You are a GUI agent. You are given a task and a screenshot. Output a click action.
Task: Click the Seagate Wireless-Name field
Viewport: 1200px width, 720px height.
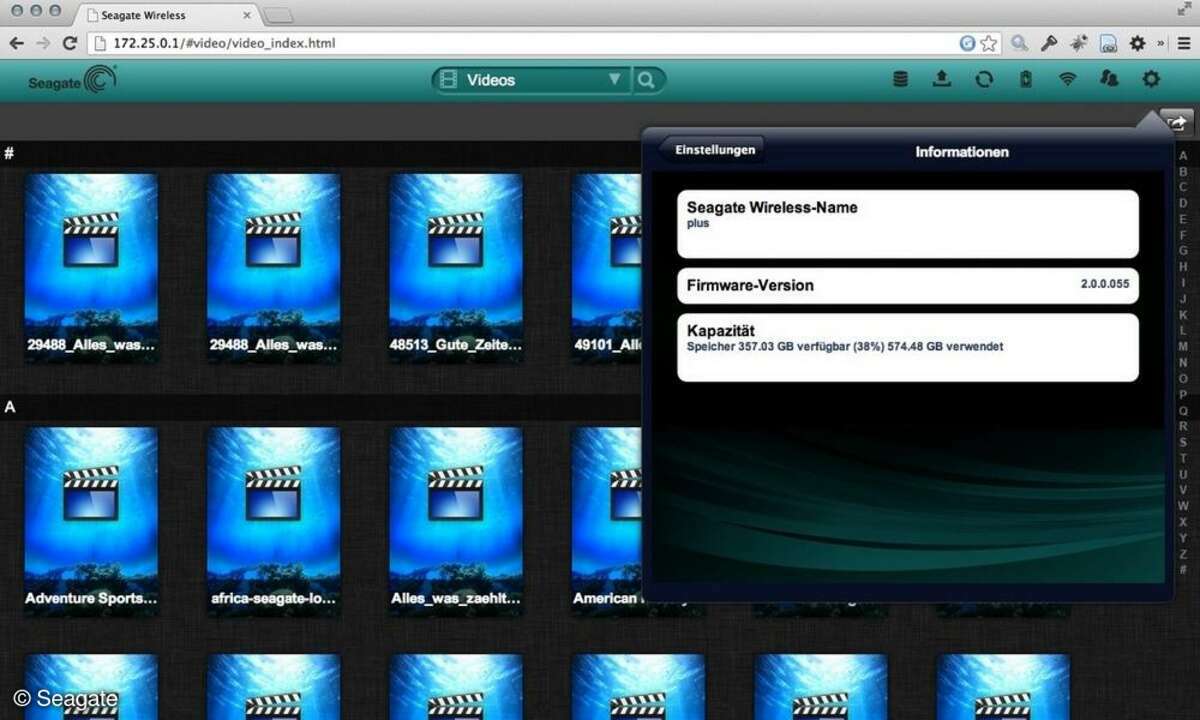pyautogui.click(x=908, y=224)
